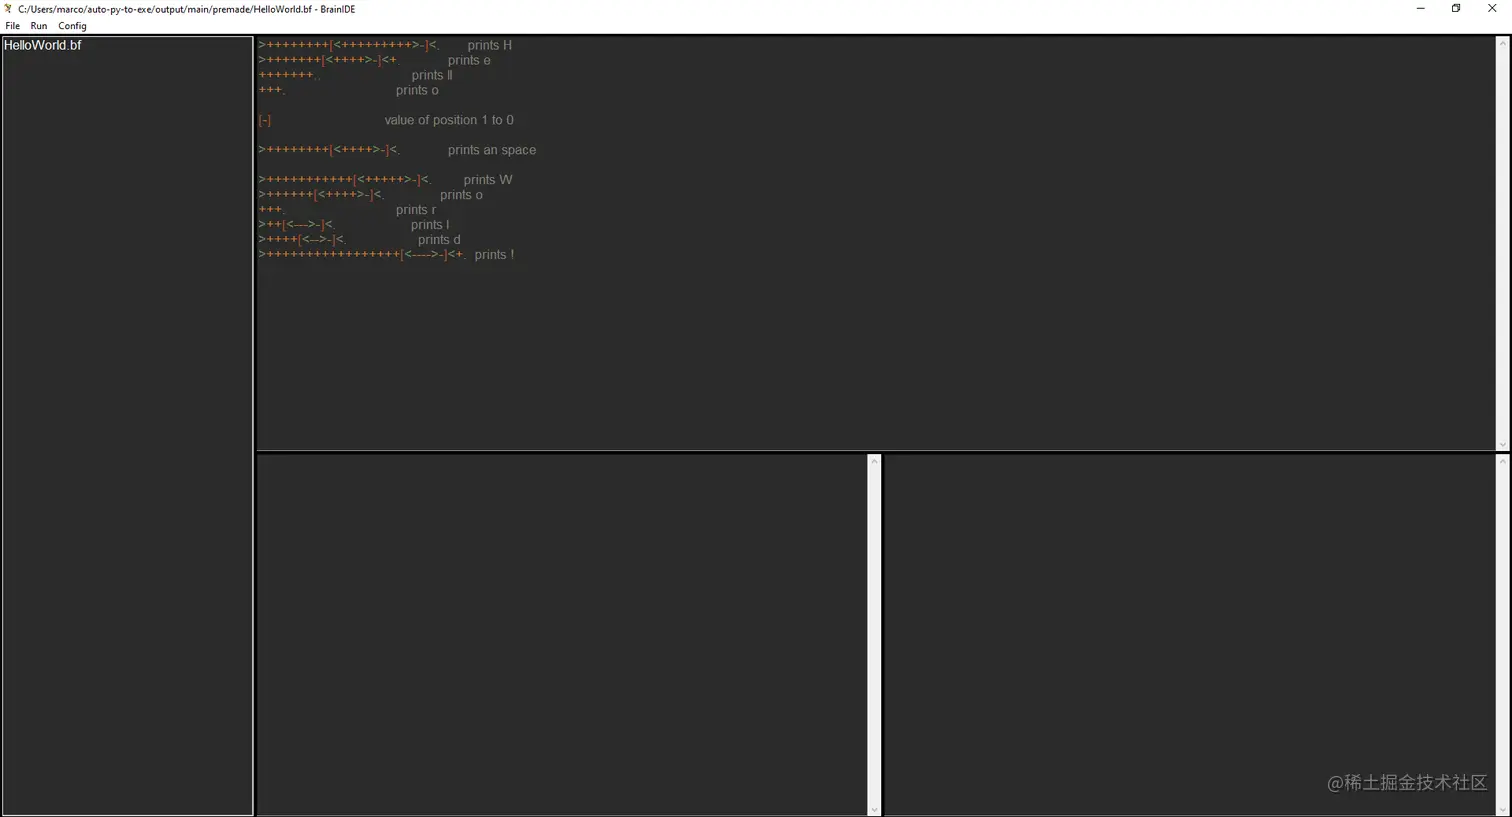Click the bottom-right panel scrollbar up arrow
The height and width of the screenshot is (817, 1512).
[x=1502, y=461]
